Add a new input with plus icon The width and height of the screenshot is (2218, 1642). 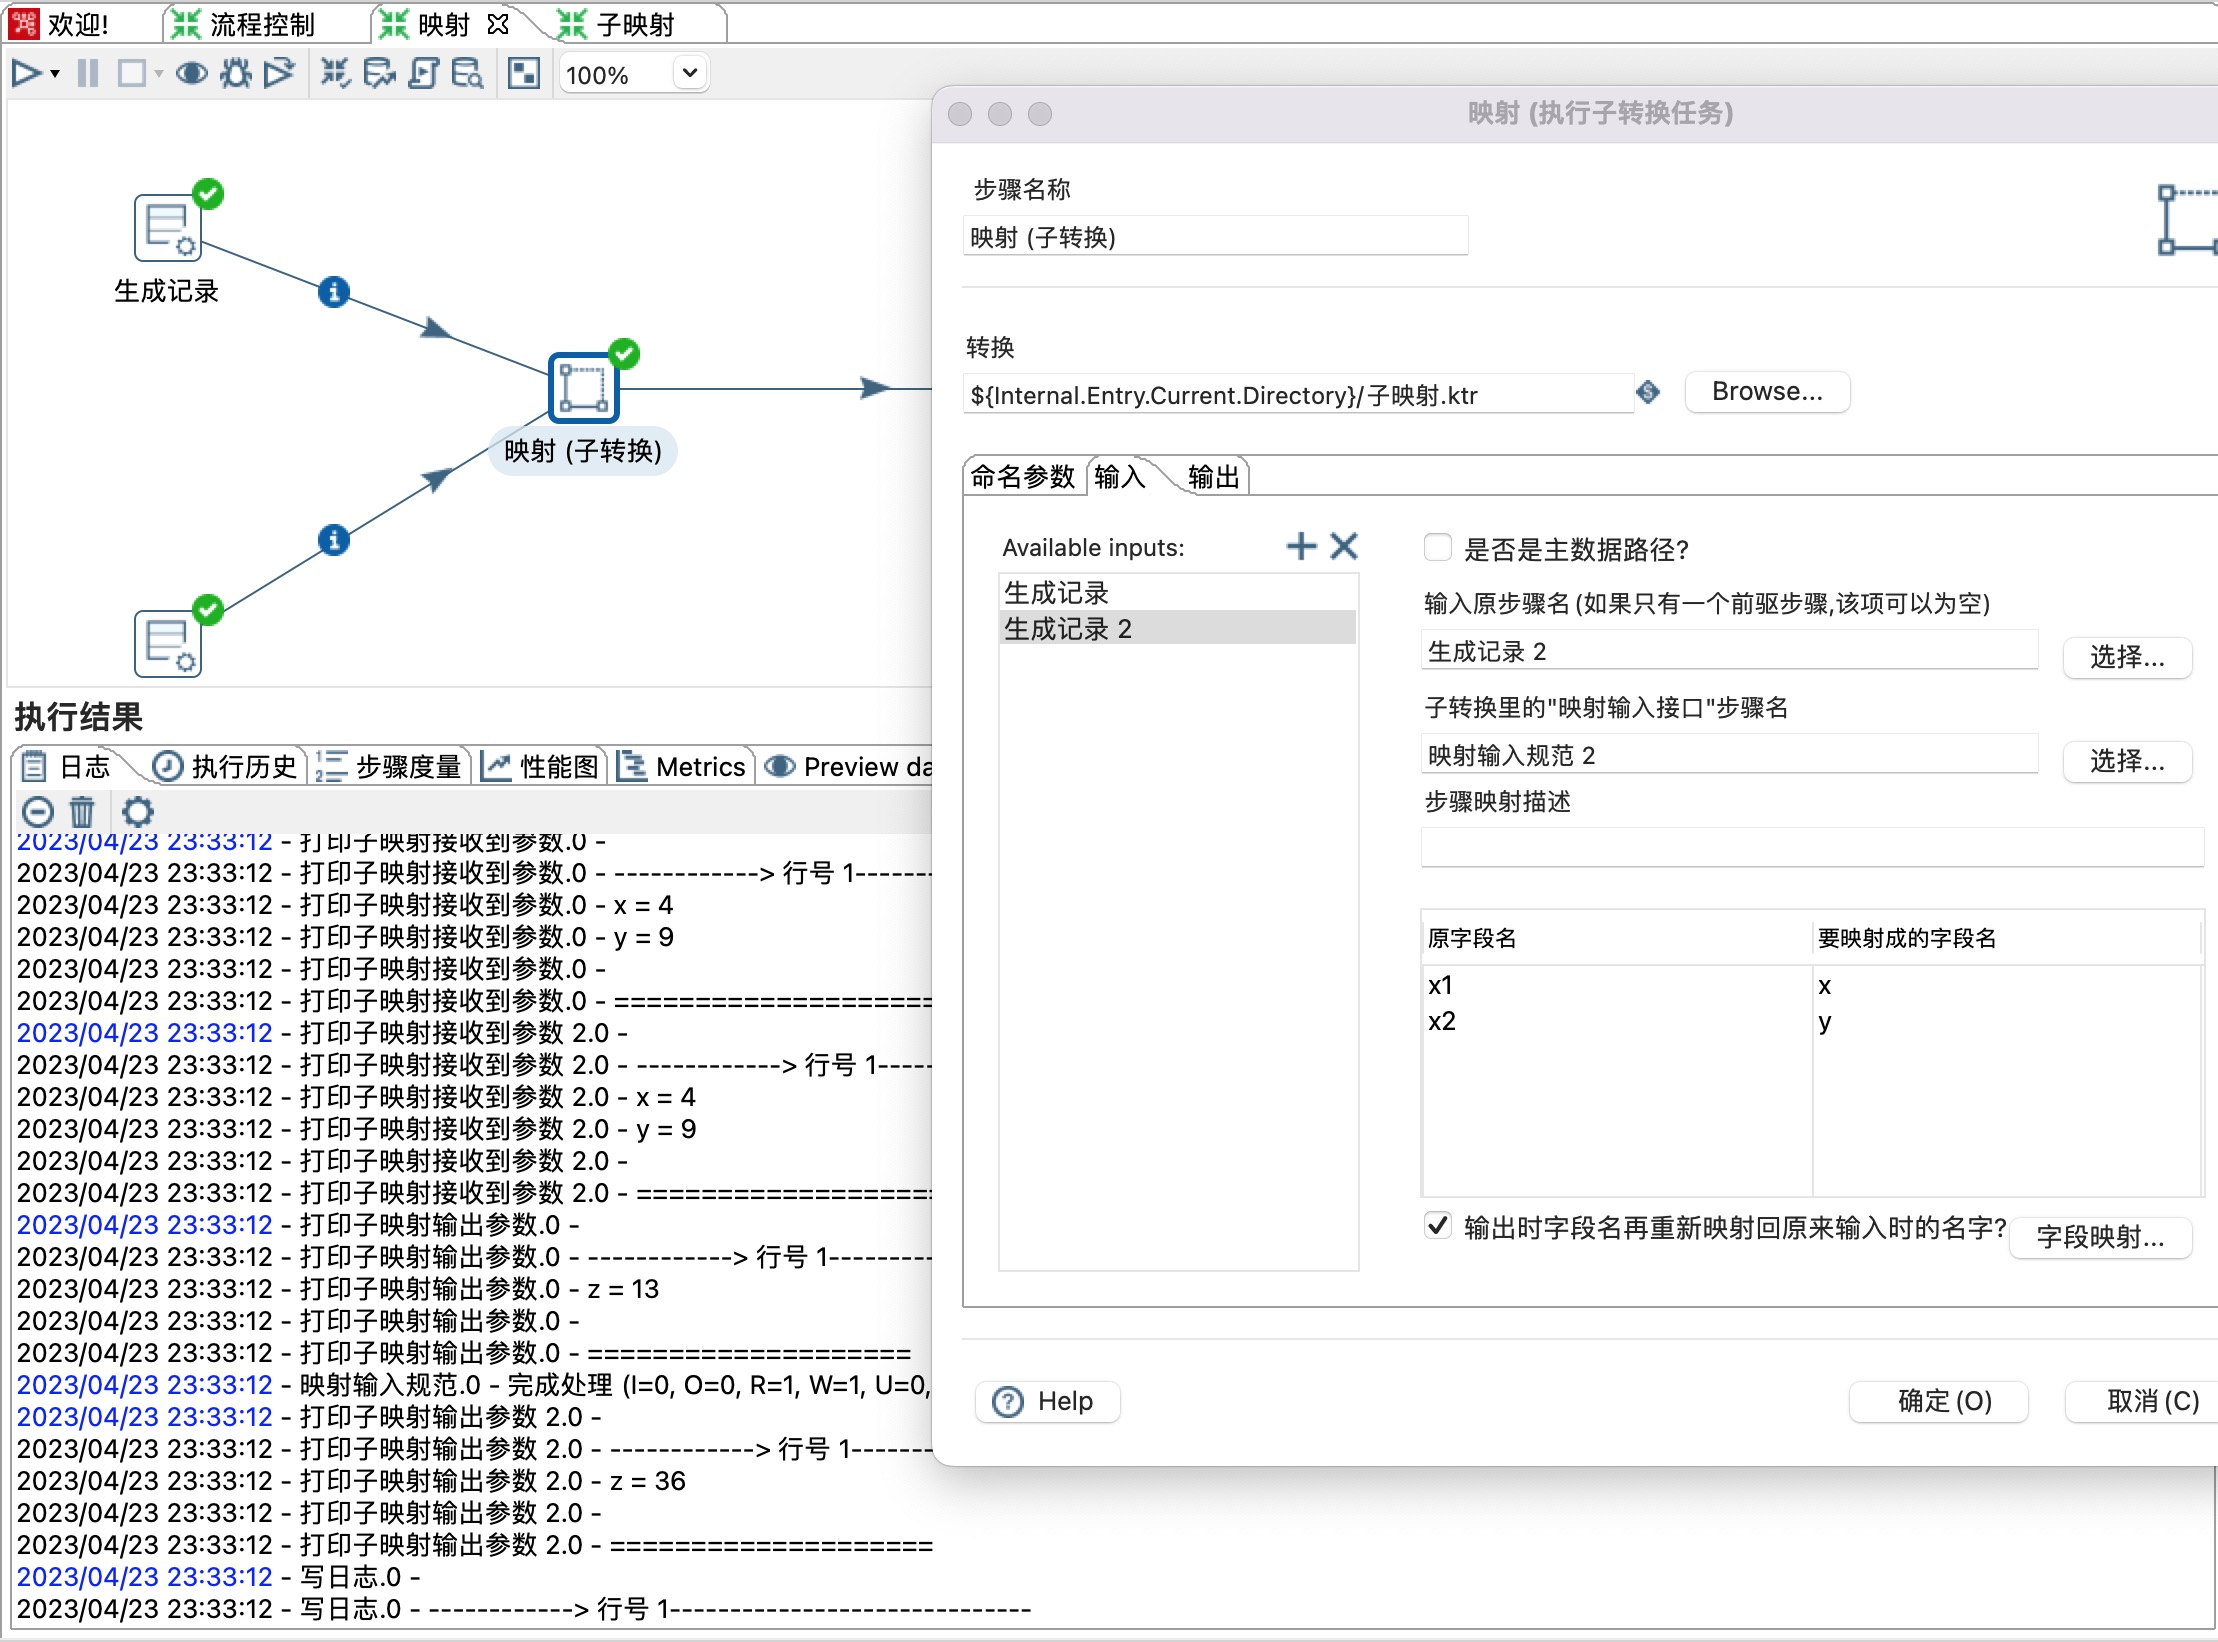tap(1301, 546)
